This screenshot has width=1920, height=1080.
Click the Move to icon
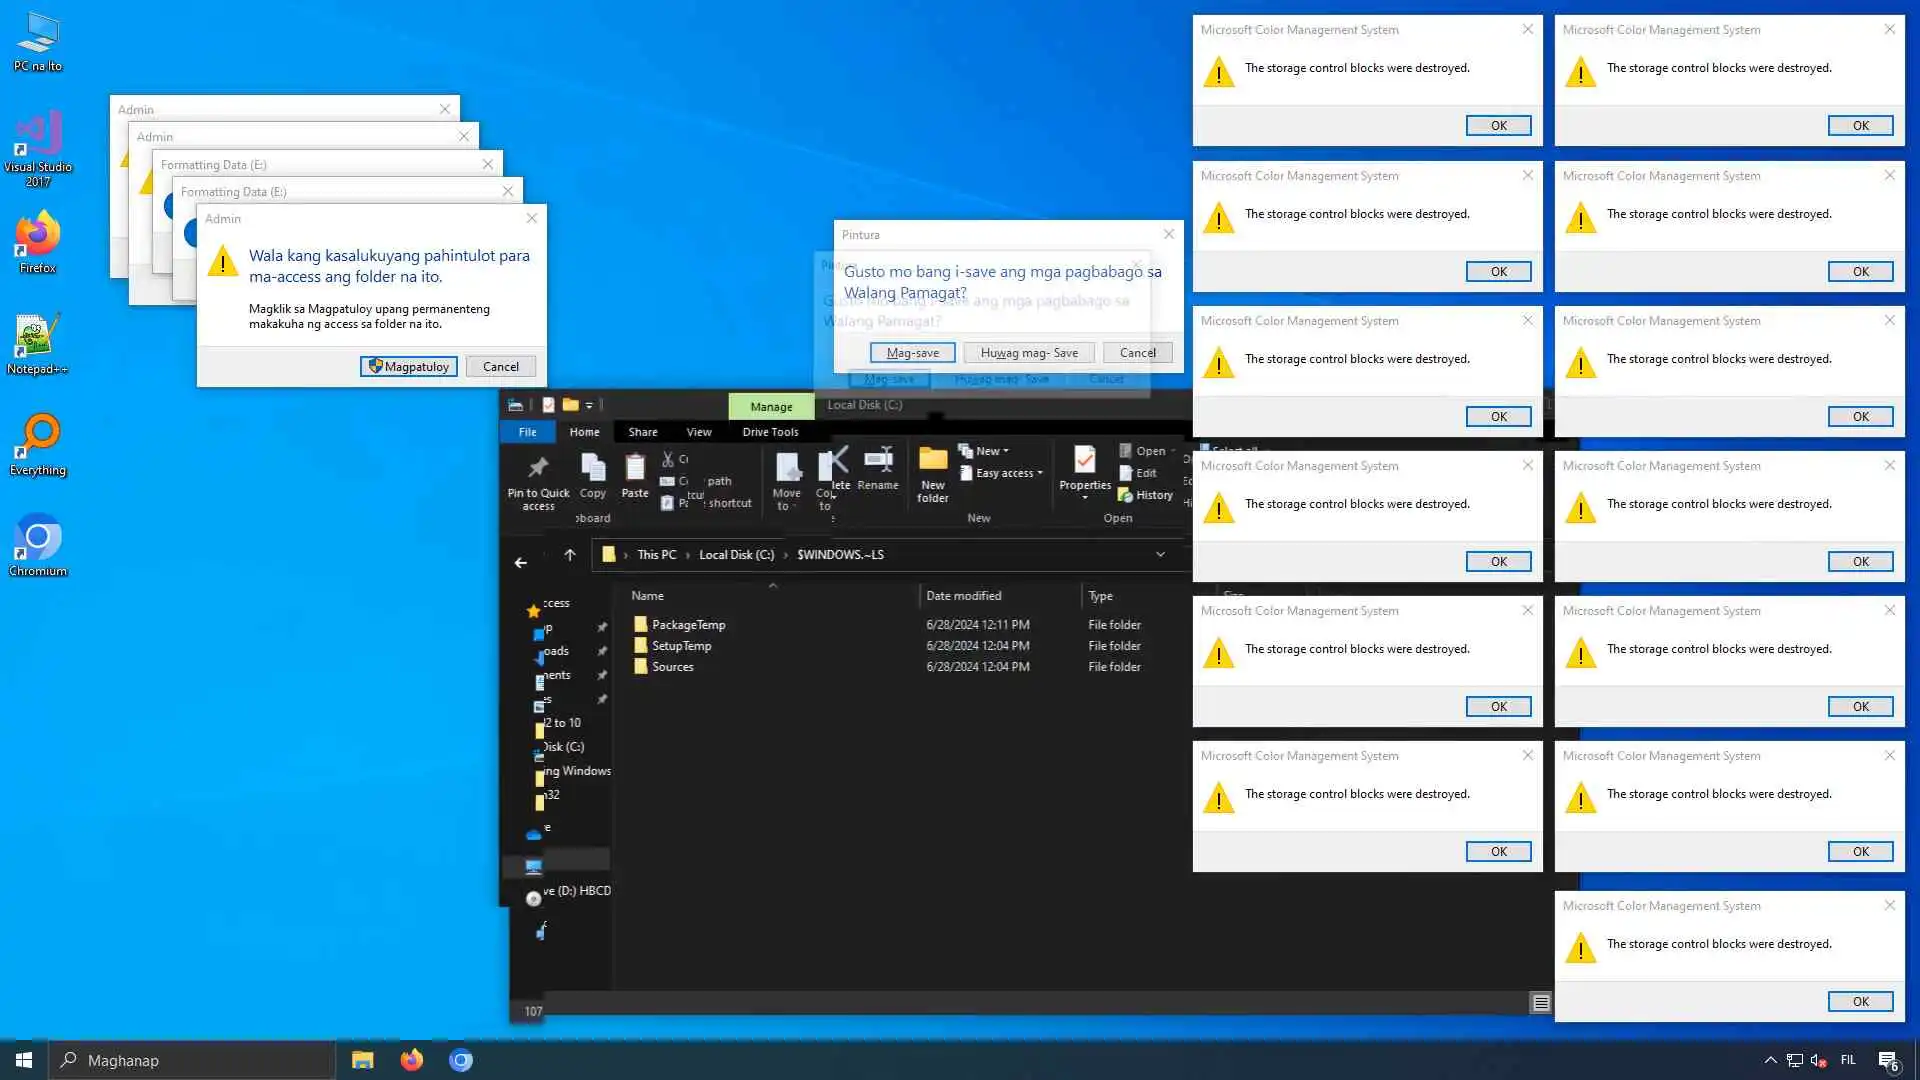[787, 467]
